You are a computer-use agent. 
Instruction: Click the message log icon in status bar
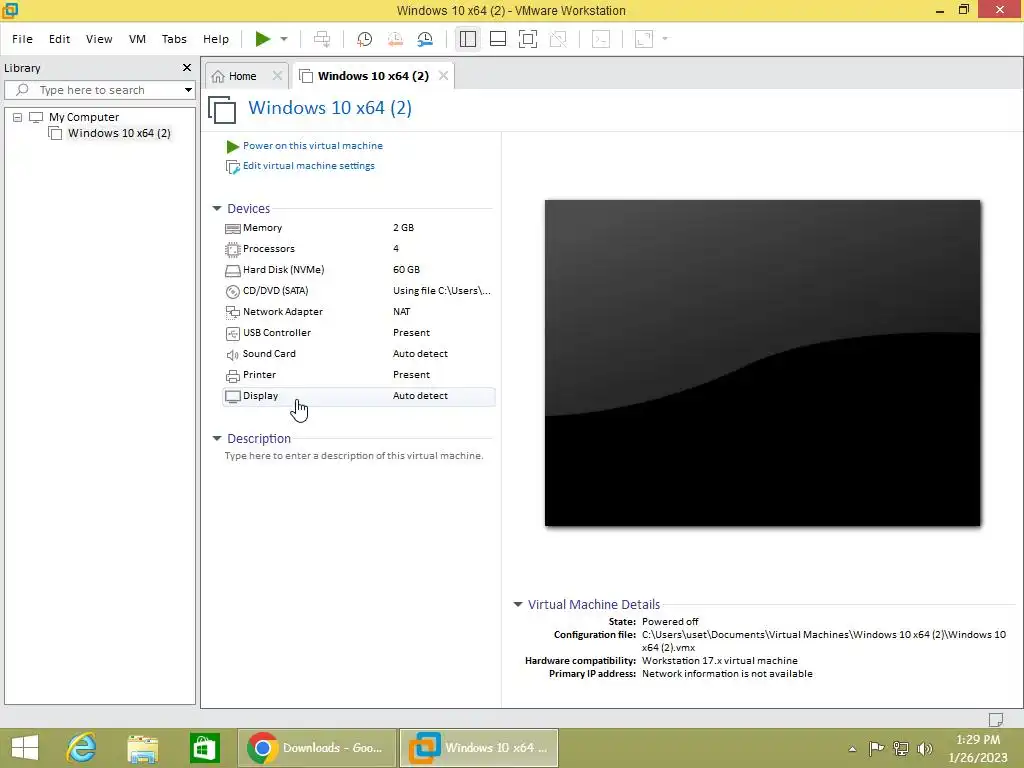(x=996, y=719)
